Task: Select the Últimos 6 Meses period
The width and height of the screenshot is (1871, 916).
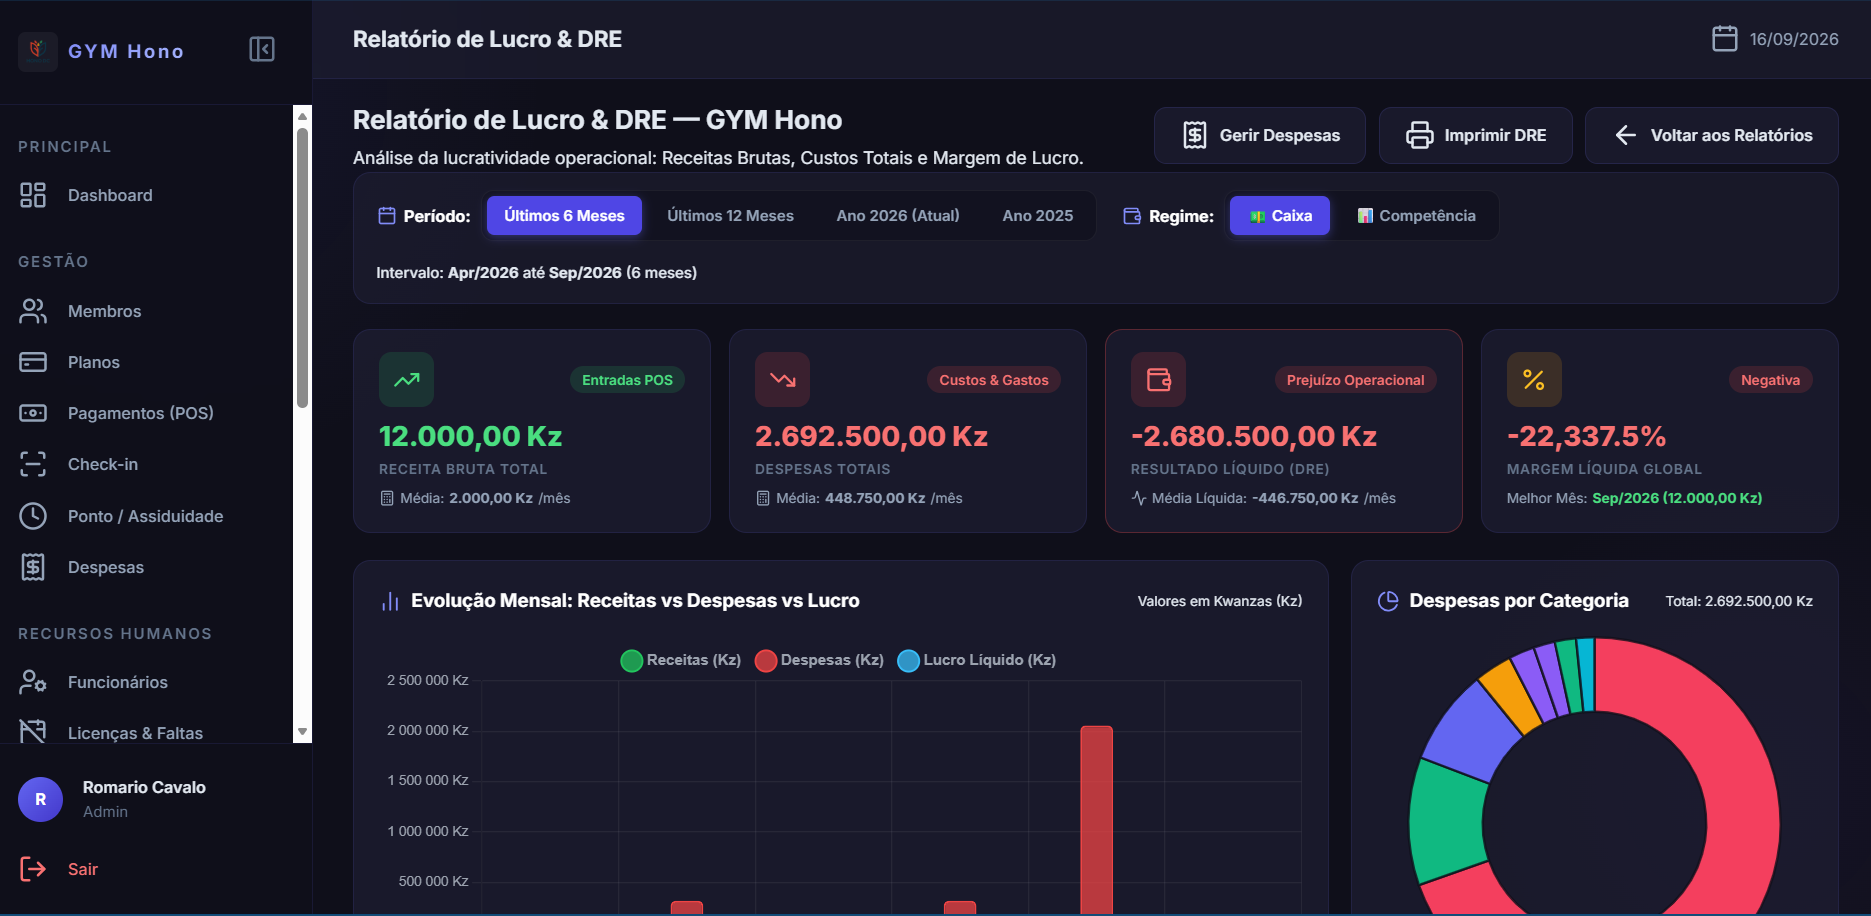Action: point(564,216)
